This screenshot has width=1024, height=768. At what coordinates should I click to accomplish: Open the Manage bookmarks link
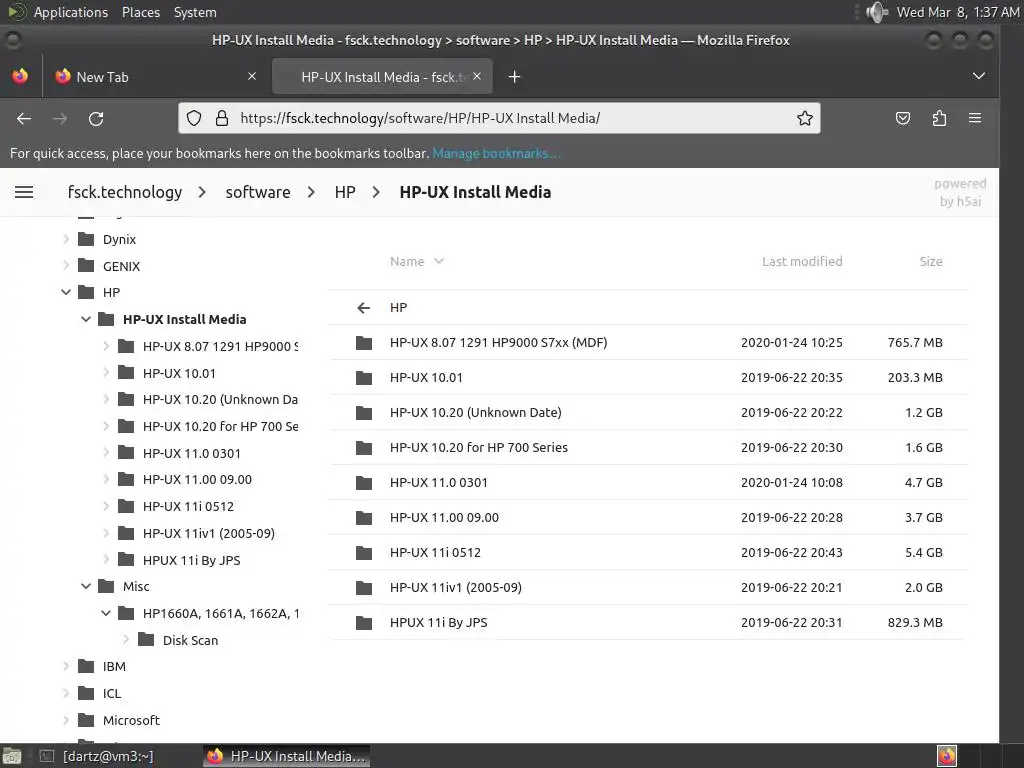pyautogui.click(x=496, y=153)
